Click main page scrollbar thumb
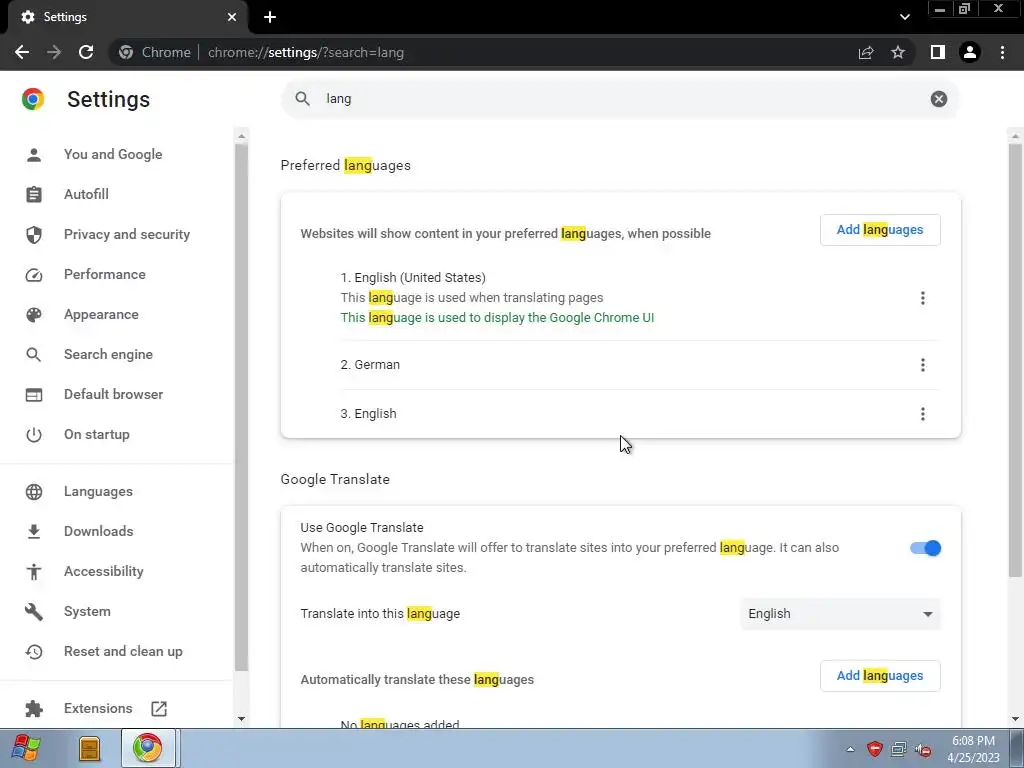The image size is (1024, 768). (1015, 360)
